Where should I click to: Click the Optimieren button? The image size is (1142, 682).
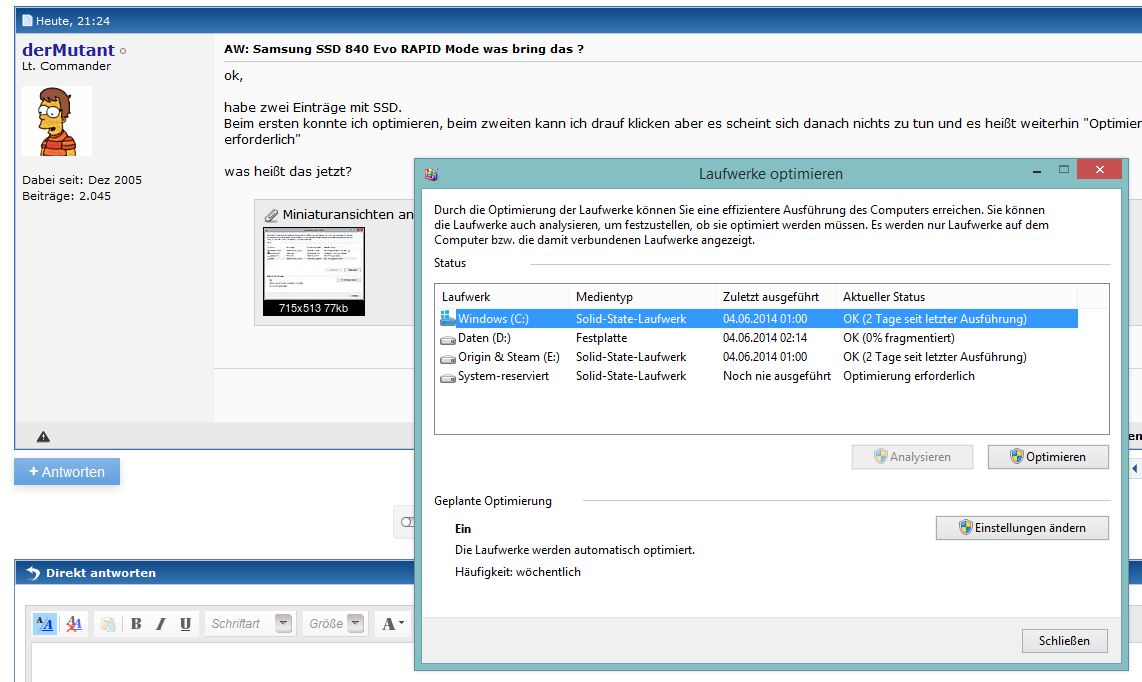tap(1048, 457)
